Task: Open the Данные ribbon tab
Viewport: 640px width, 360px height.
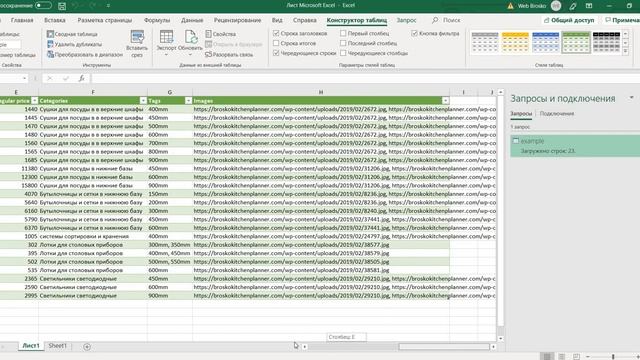Action: click(x=192, y=20)
